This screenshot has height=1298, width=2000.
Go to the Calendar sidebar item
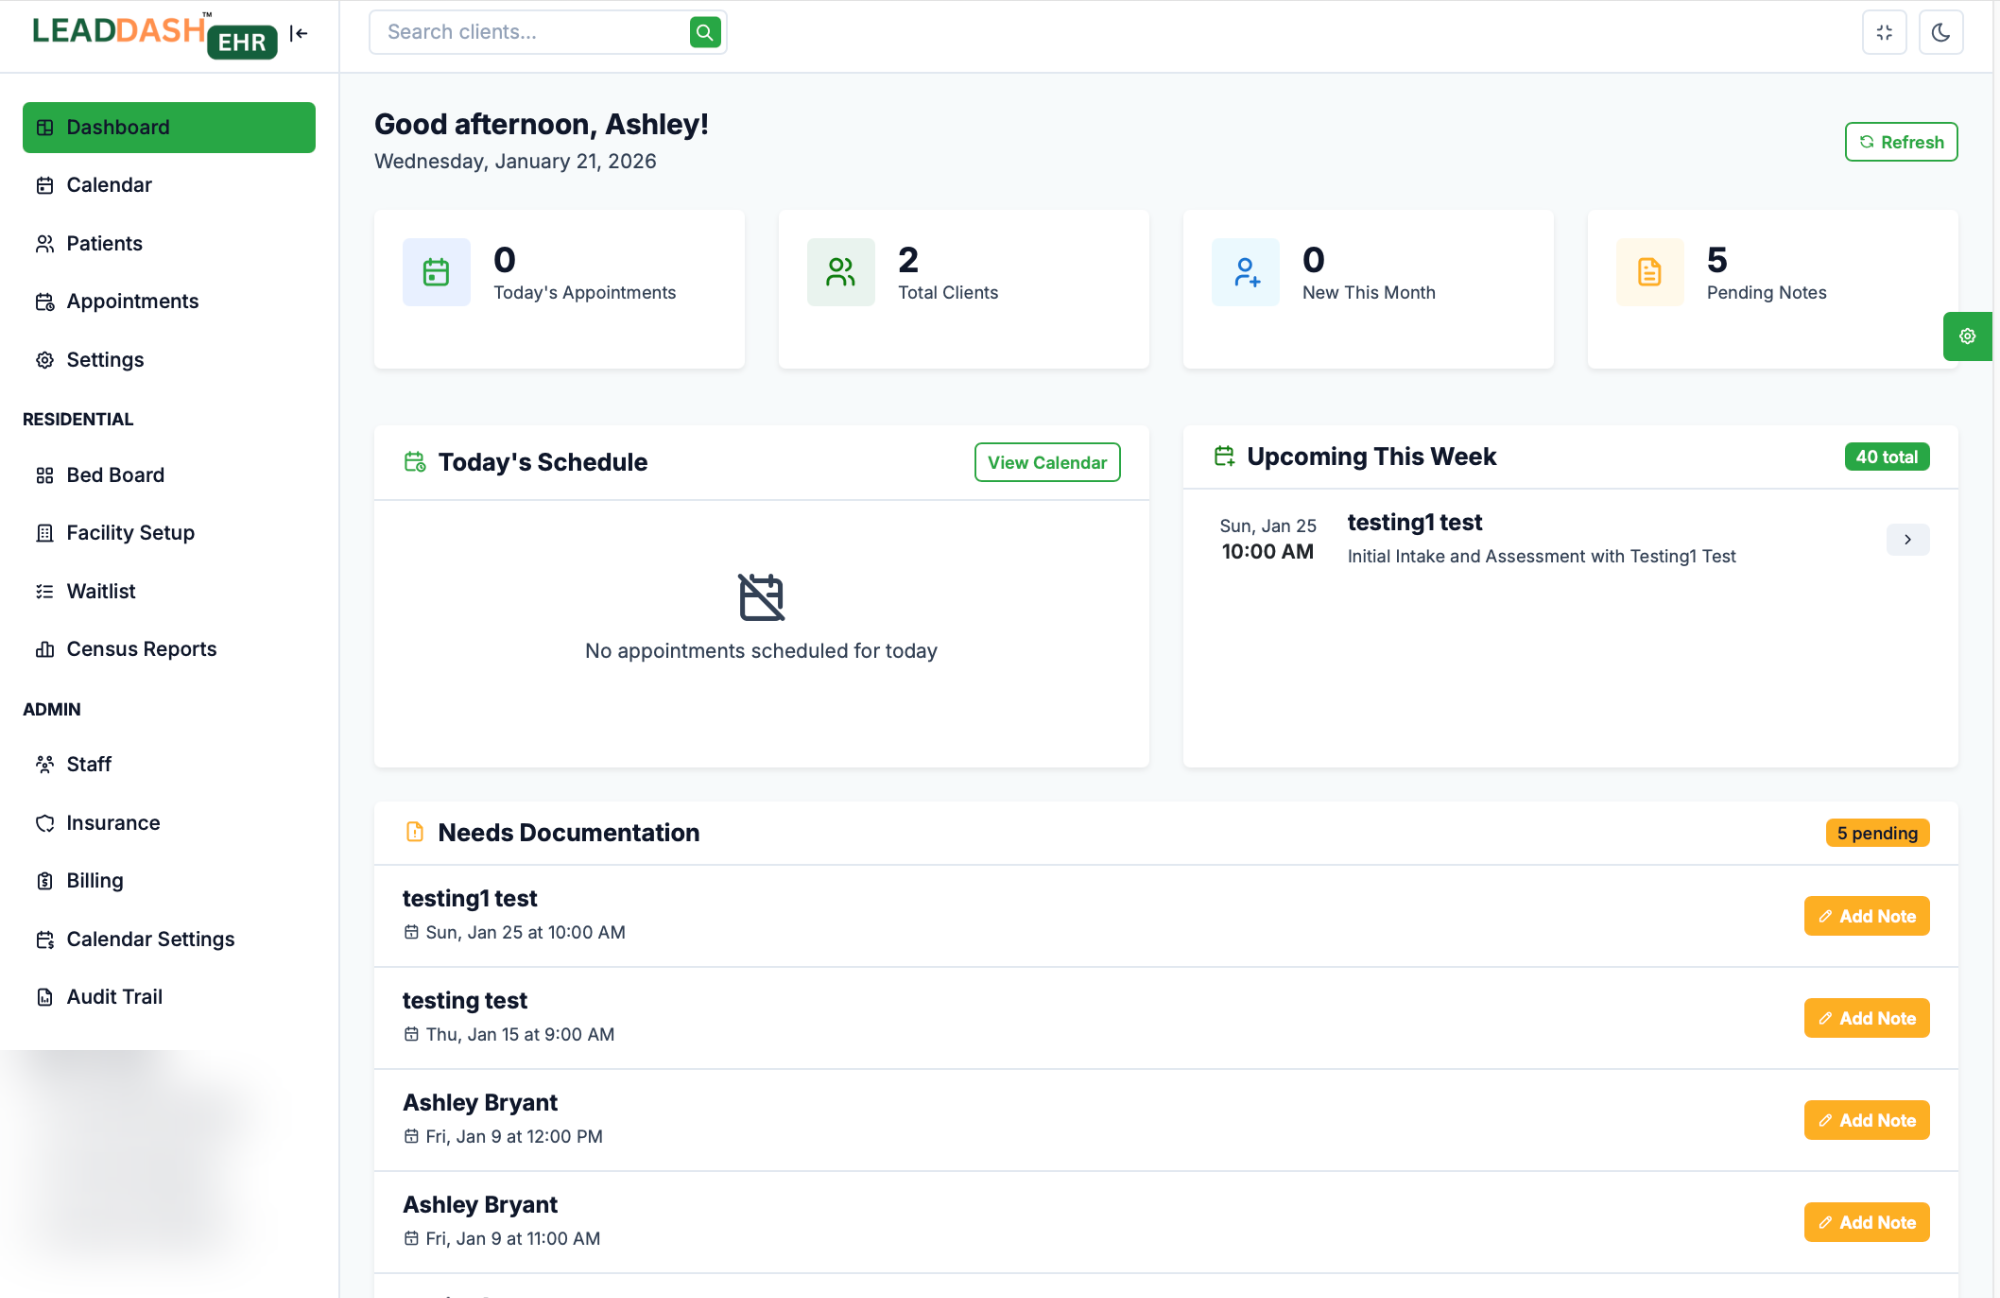click(109, 185)
